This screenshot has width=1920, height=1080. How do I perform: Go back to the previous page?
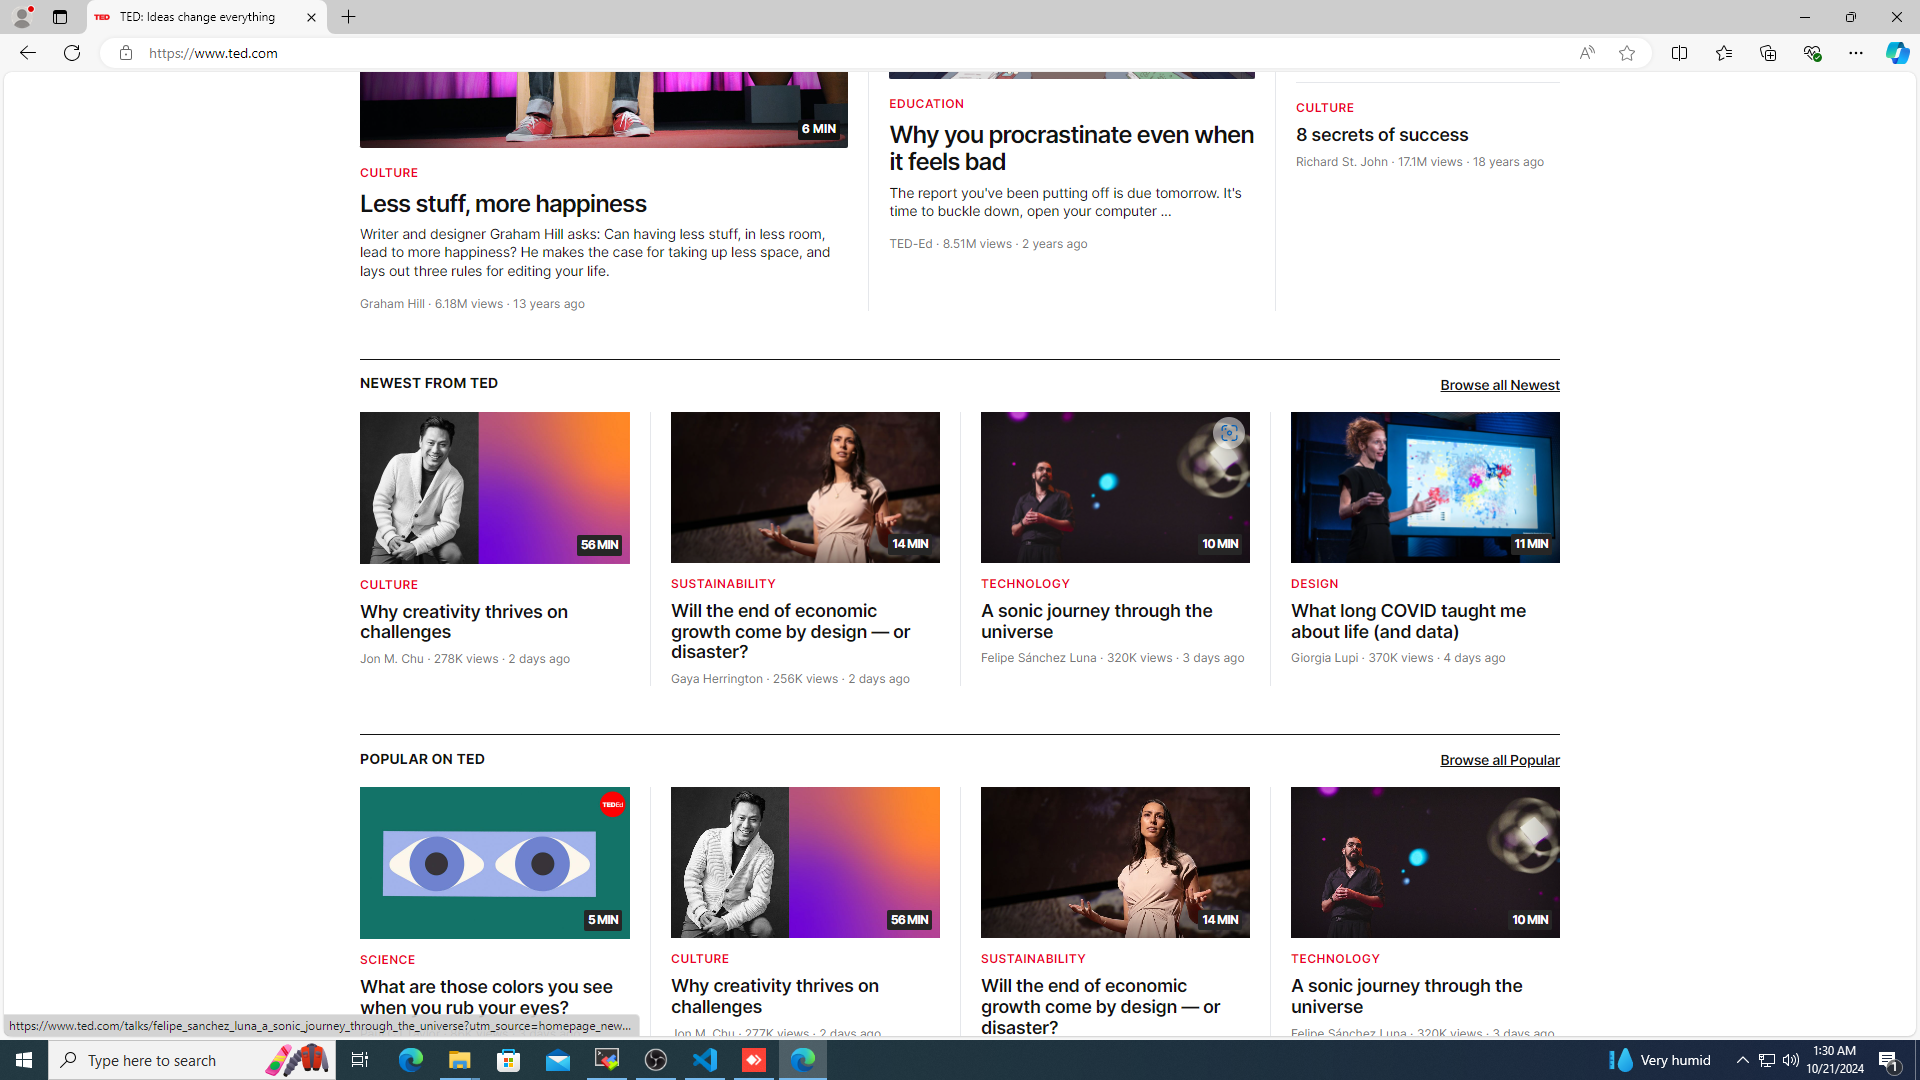pos(27,53)
